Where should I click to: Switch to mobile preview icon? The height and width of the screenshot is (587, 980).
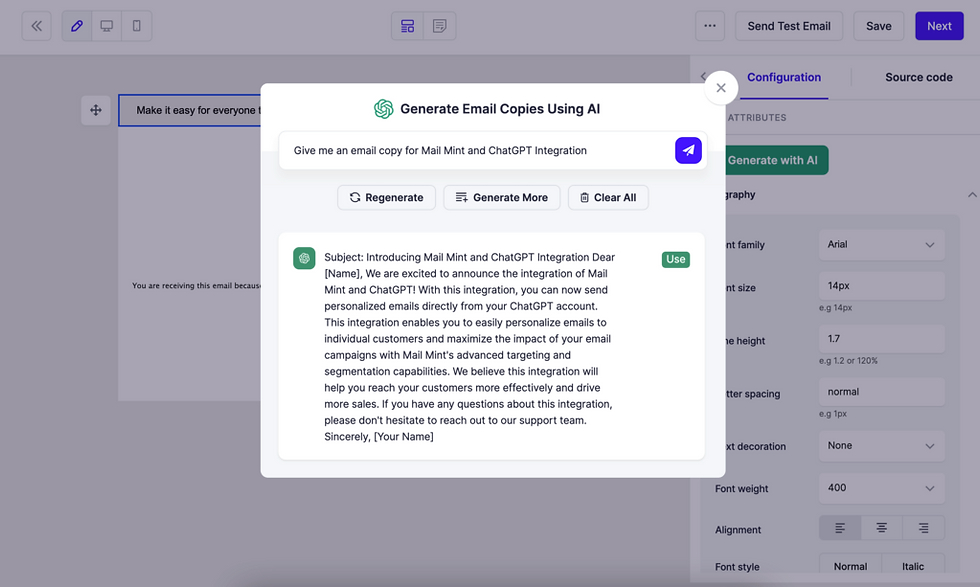coord(137,26)
